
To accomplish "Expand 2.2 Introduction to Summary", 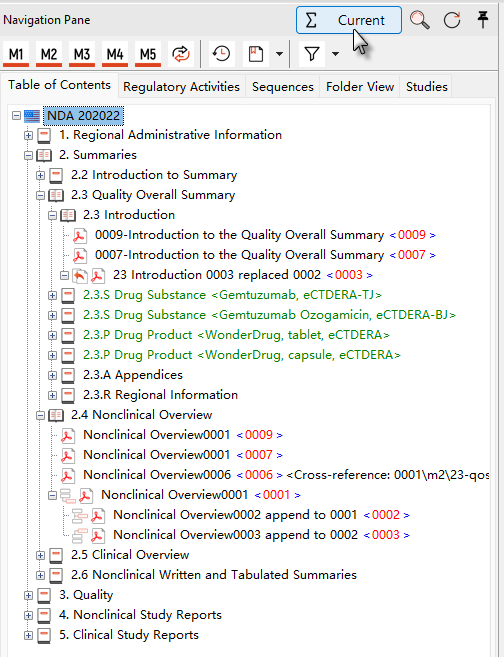I will click(x=40, y=176).
